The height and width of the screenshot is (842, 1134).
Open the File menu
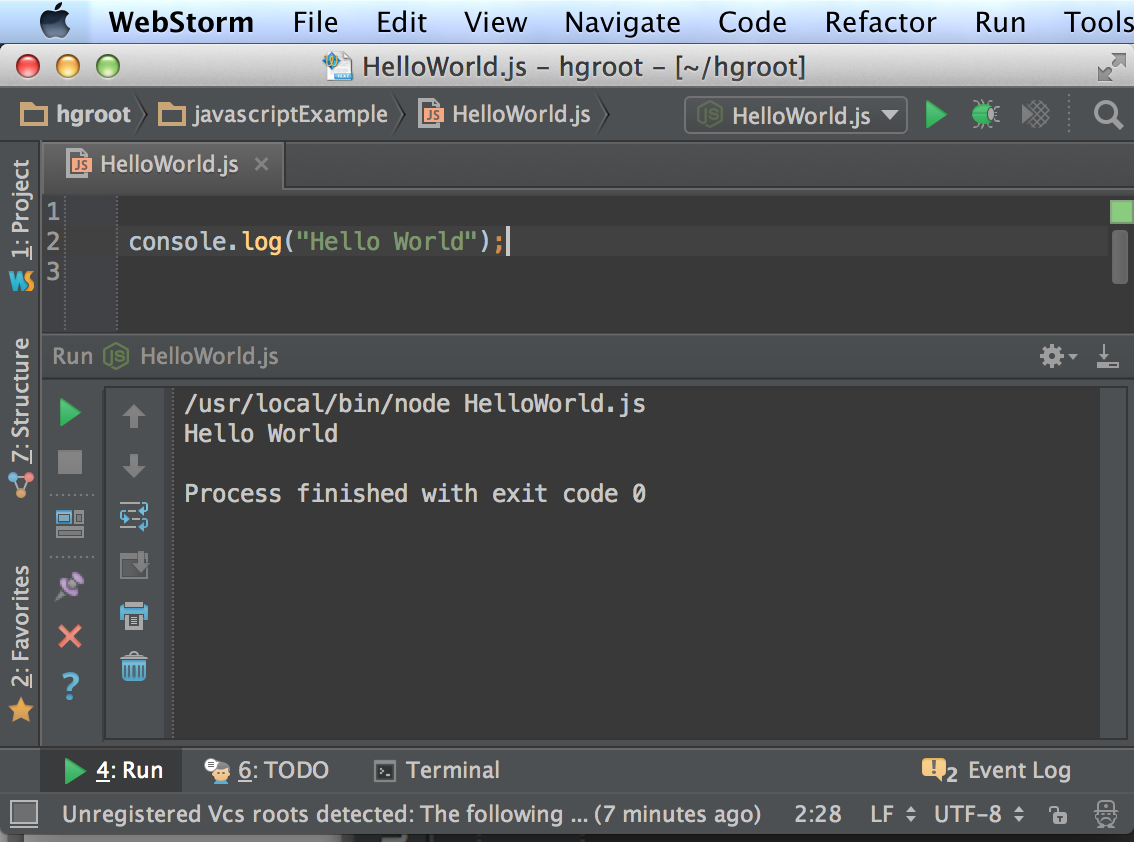(x=315, y=22)
